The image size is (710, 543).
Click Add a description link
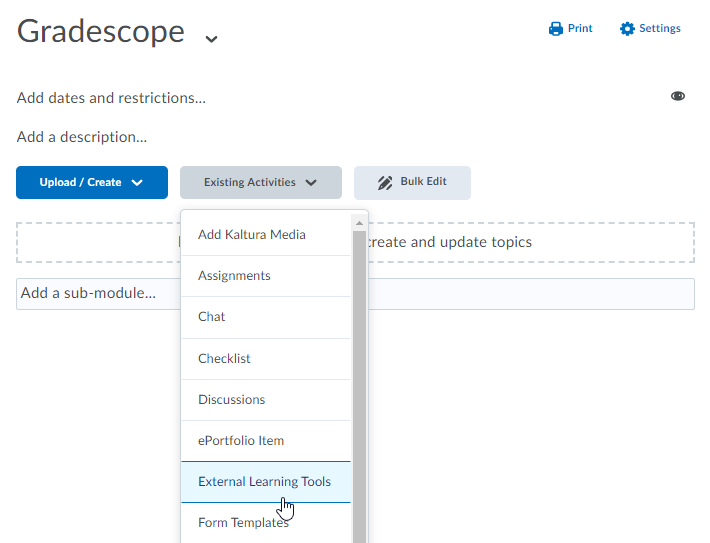tap(82, 137)
